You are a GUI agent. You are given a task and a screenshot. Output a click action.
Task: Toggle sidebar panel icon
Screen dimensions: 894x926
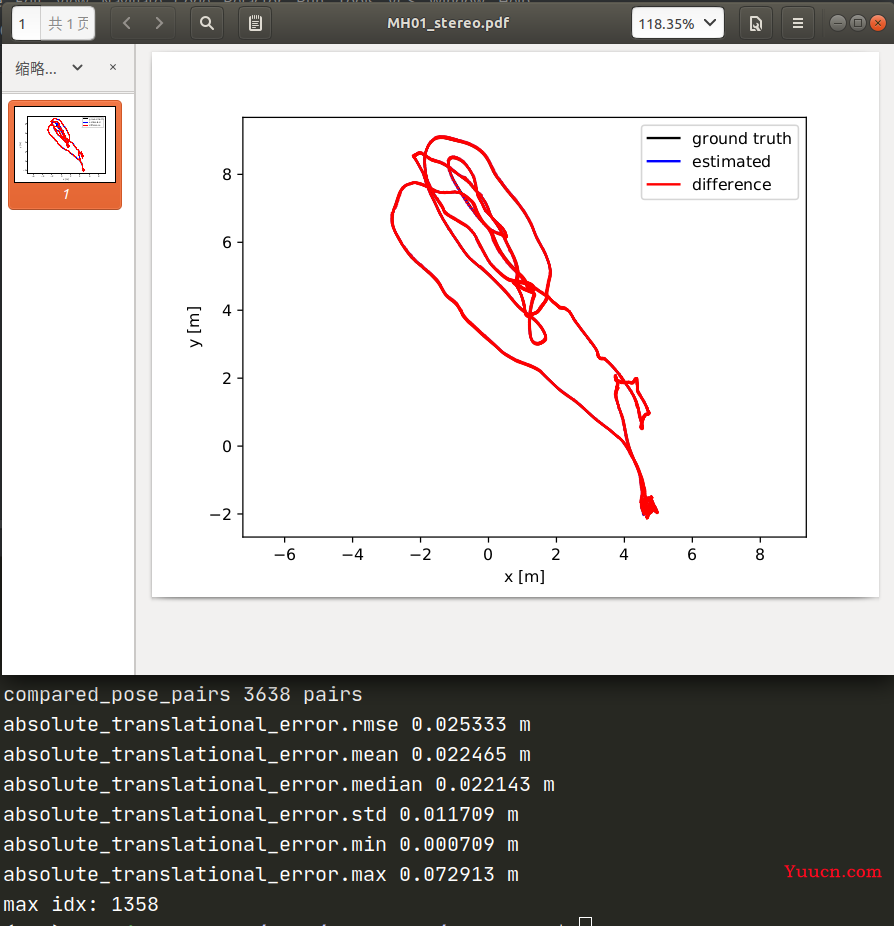[x=255, y=24]
